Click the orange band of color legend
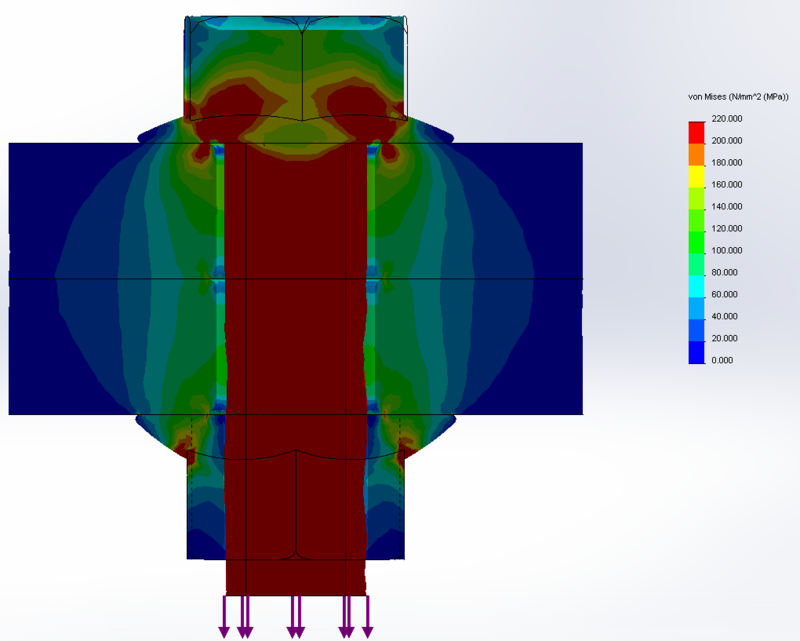 [x=696, y=155]
